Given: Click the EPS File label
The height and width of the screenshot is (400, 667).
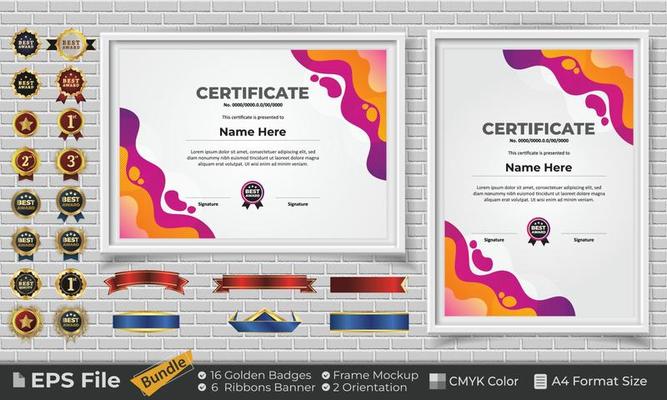Looking at the screenshot, I should click(76, 380).
